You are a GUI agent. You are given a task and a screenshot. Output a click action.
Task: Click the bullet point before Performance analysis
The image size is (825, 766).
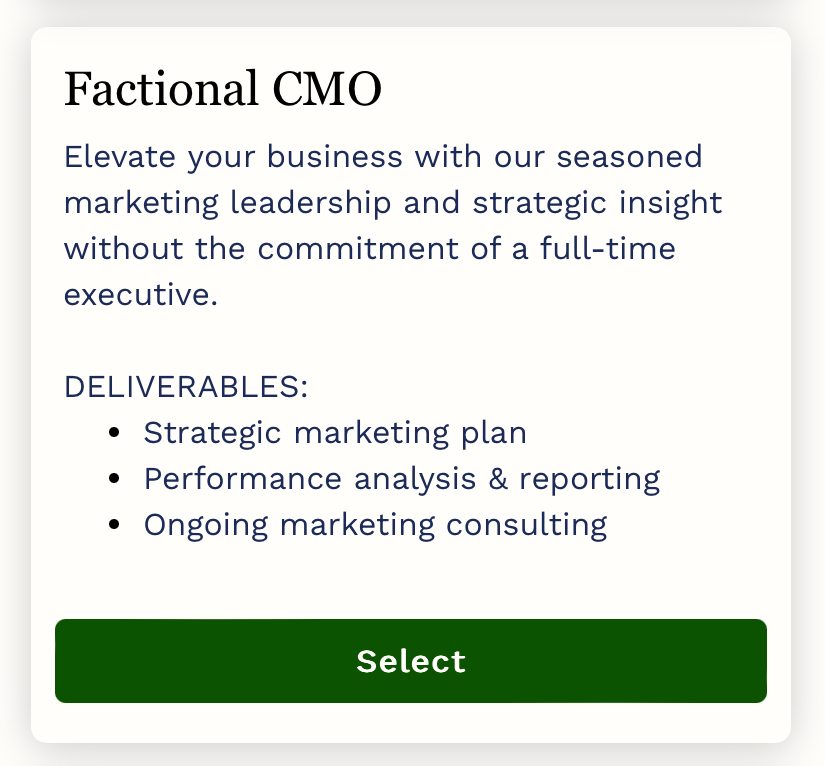[115, 478]
